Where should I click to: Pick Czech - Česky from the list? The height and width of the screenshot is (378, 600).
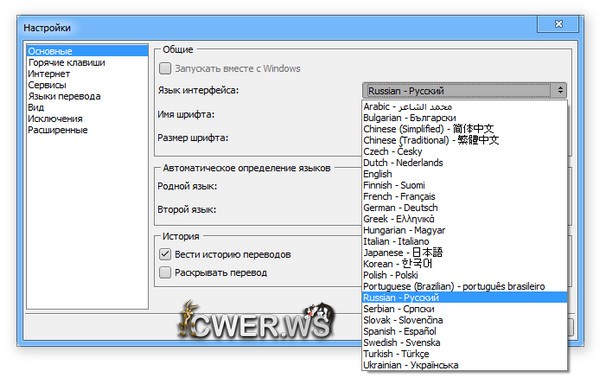pos(464,151)
